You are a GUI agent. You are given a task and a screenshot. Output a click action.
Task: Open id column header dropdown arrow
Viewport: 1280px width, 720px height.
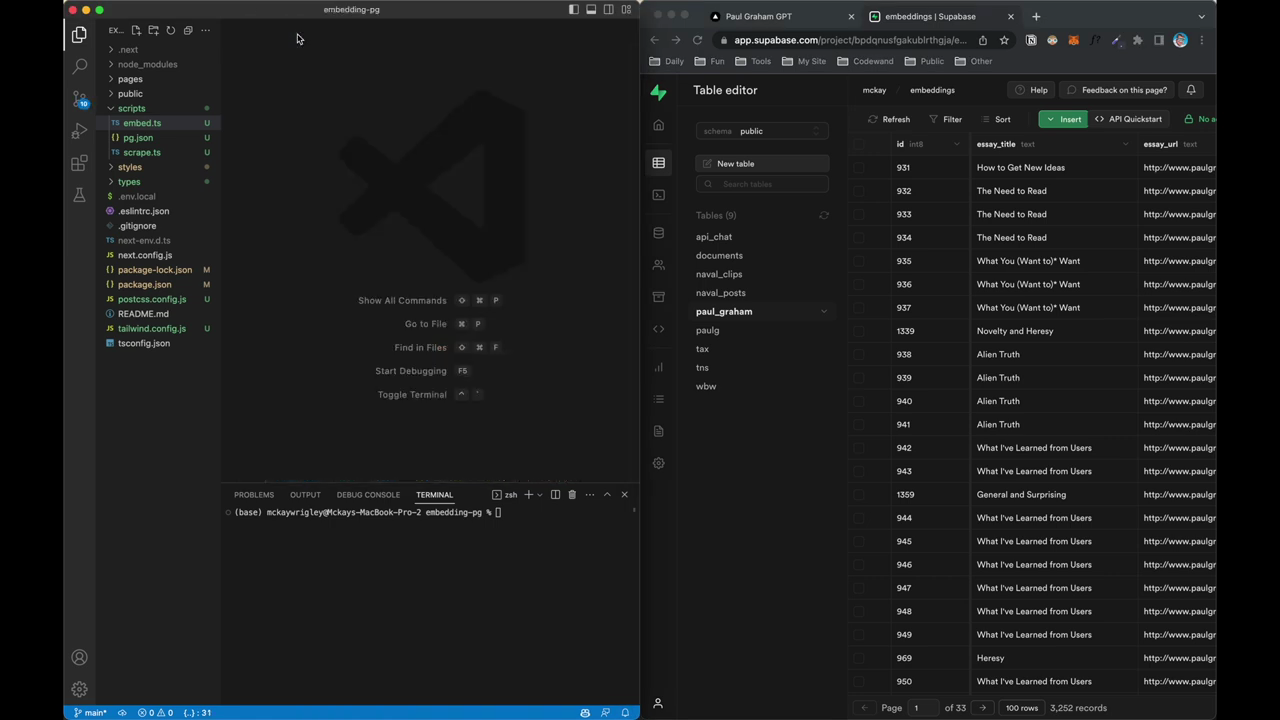click(956, 144)
